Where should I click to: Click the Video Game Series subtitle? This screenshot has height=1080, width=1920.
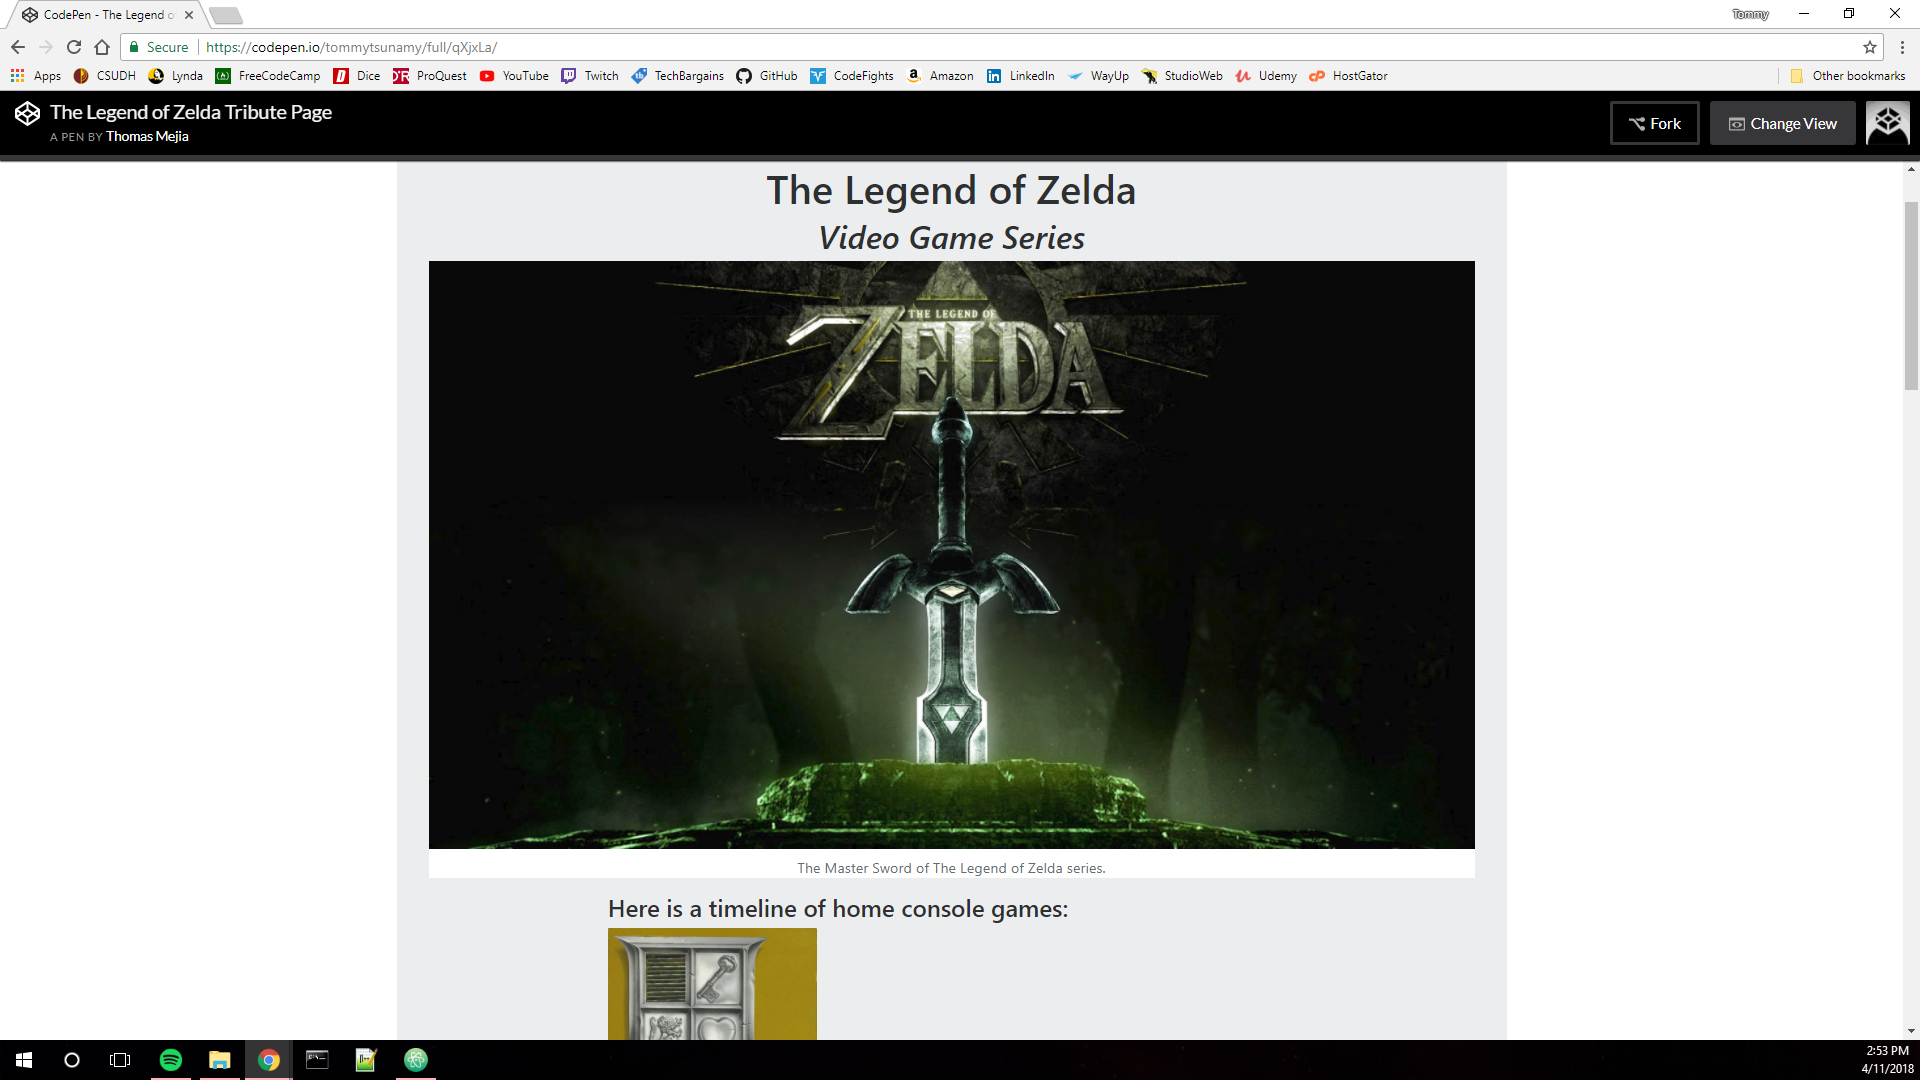(951, 238)
